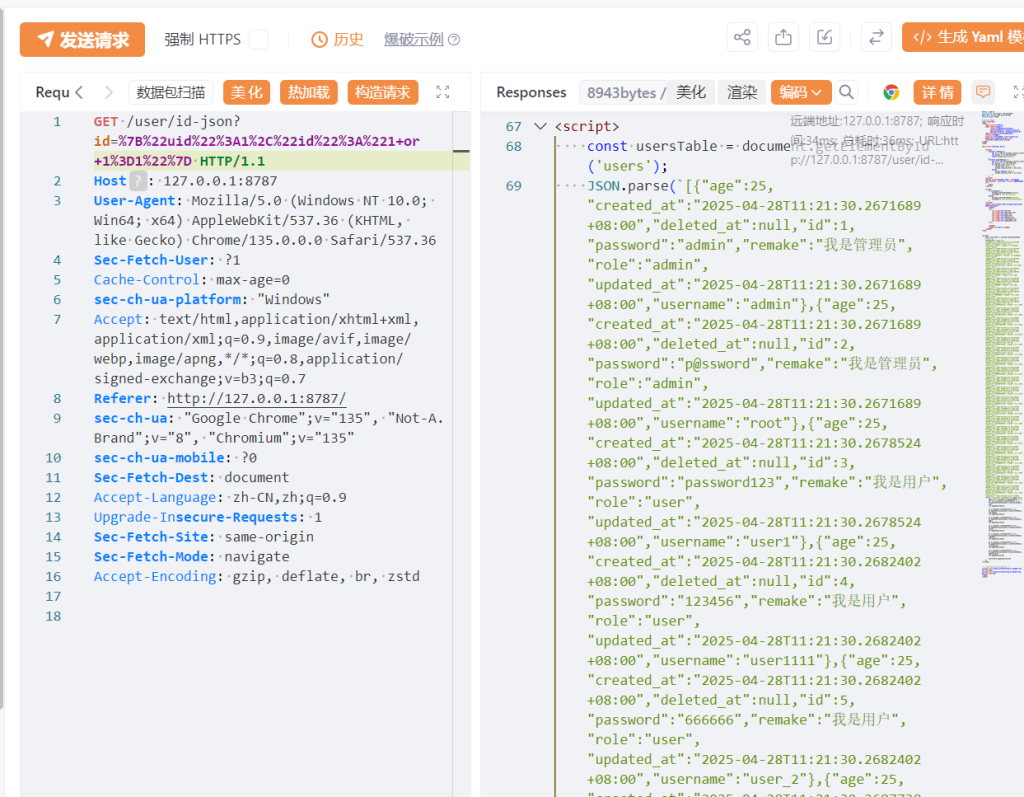Click 构造请求 build request button

point(383,92)
